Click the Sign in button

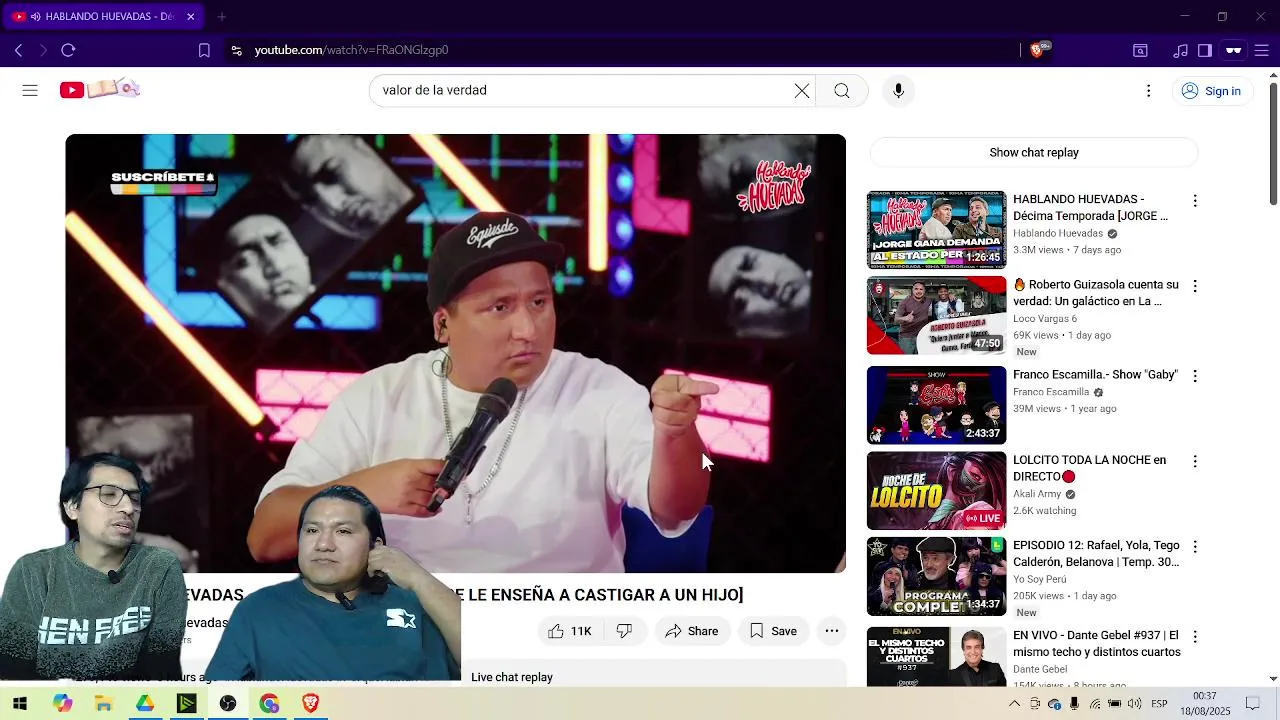(1211, 91)
